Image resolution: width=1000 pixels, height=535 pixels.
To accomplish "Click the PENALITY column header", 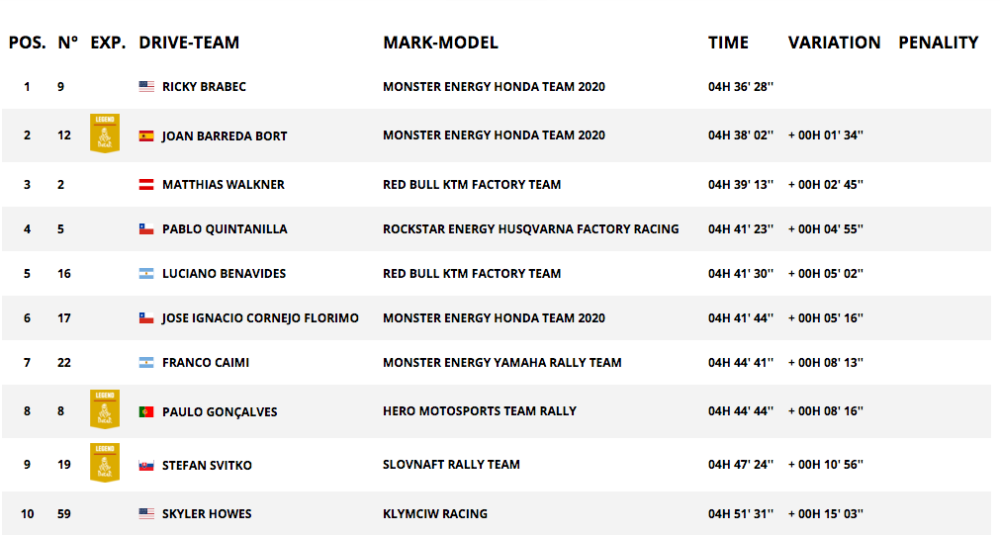I will click(938, 43).
